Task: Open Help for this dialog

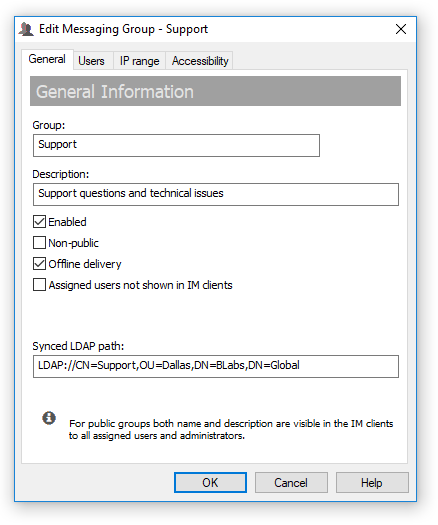Action: tap(372, 482)
